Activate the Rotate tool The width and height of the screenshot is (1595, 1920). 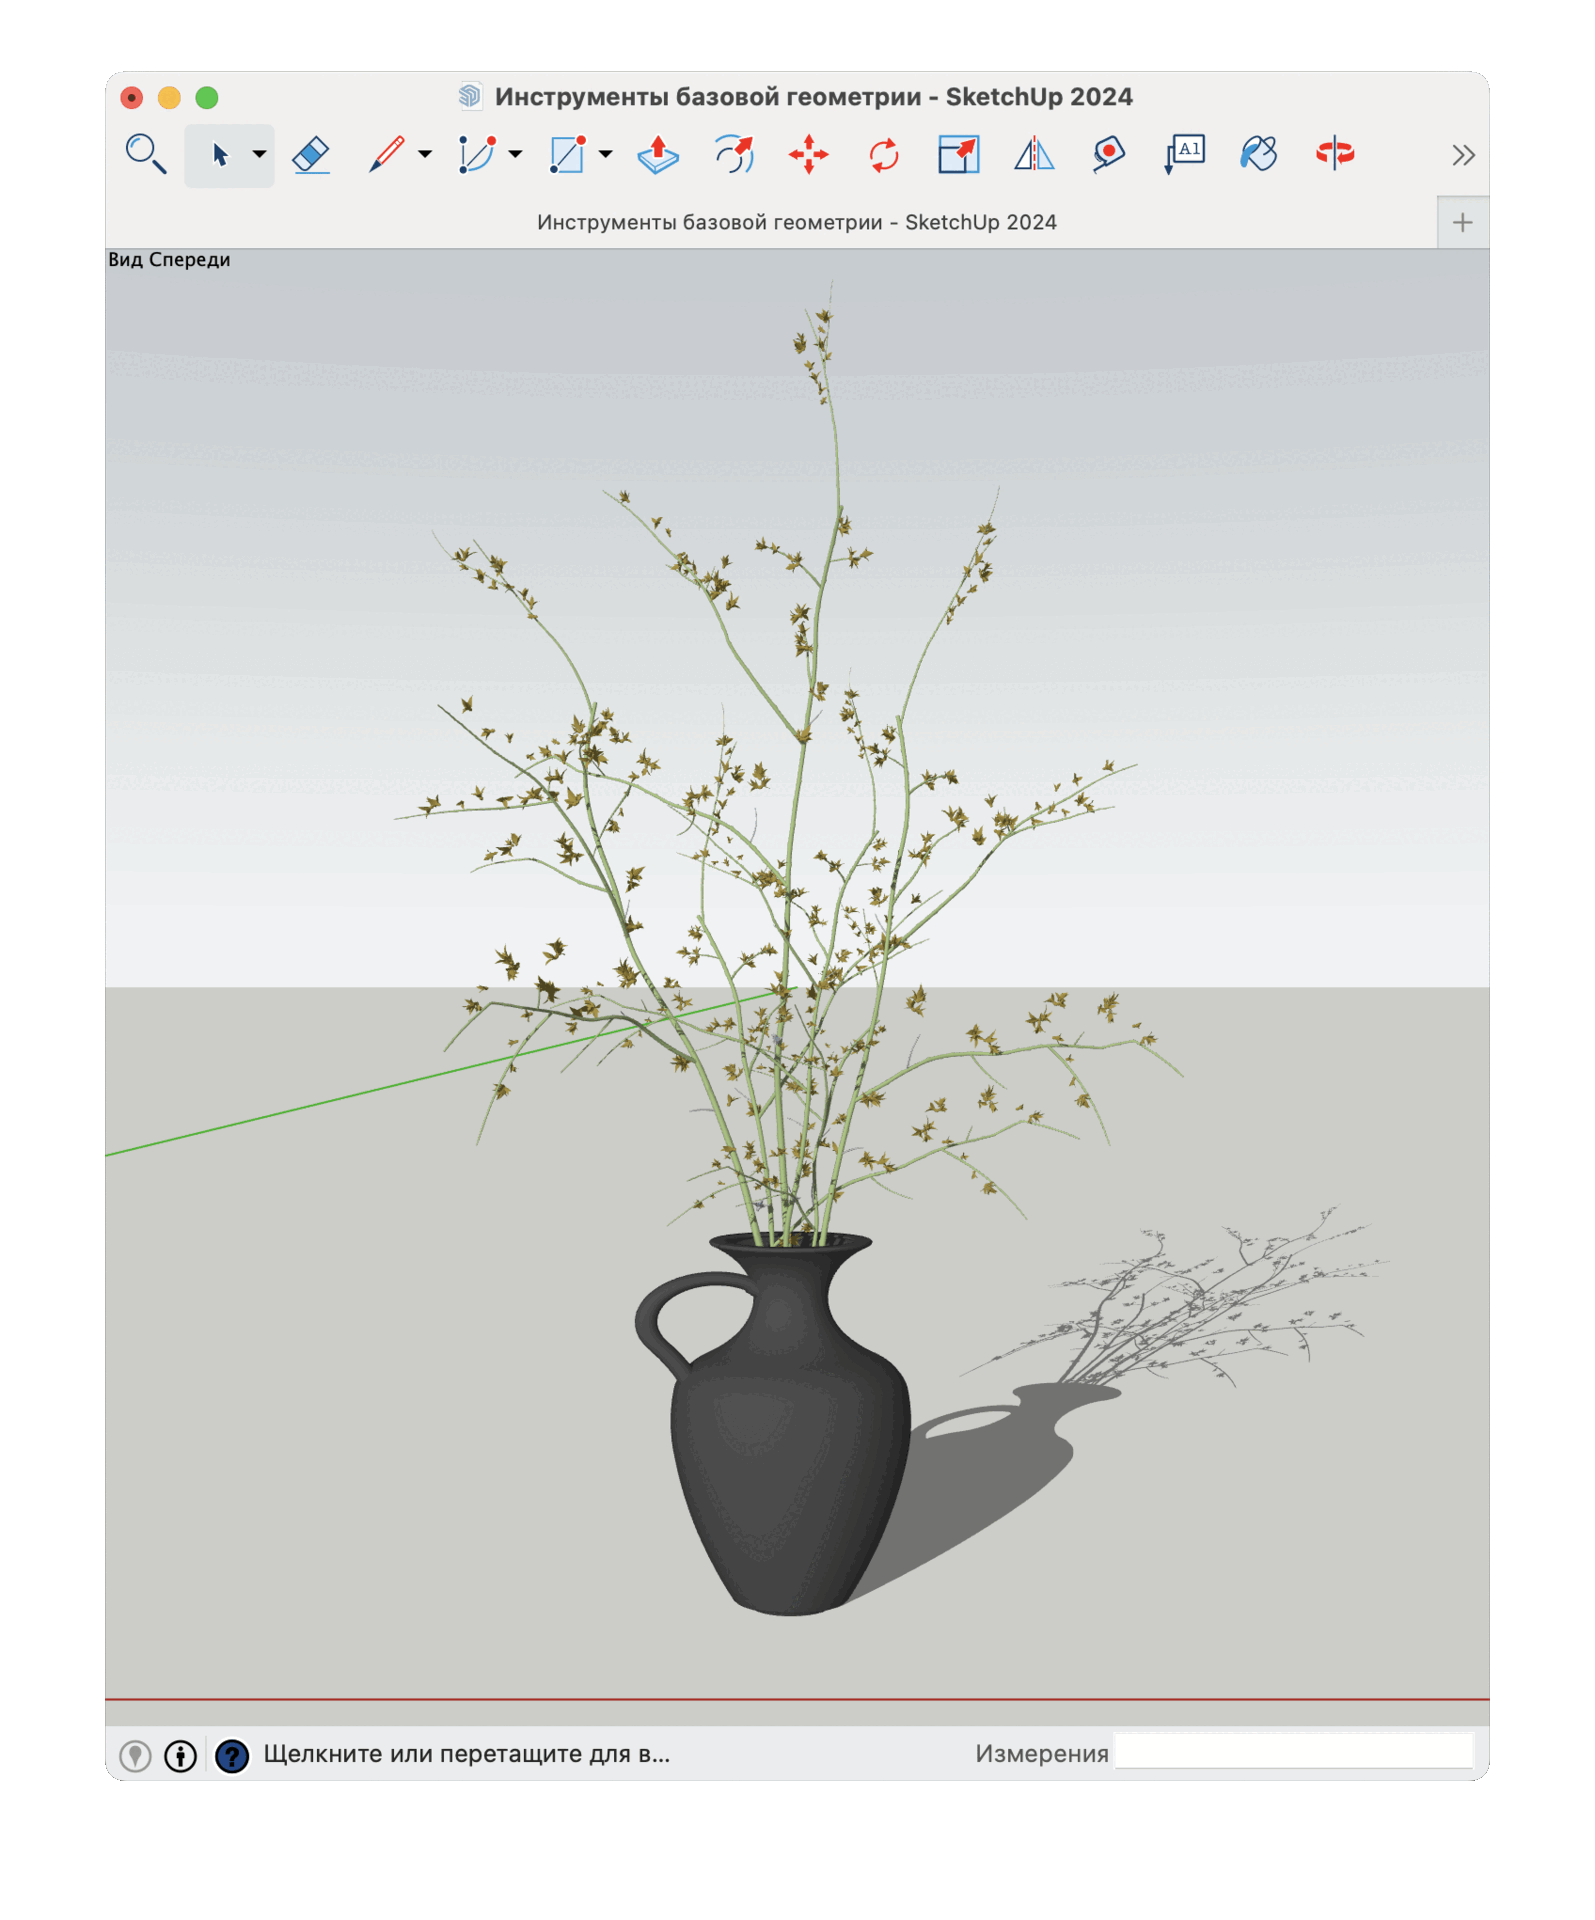click(x=884, y=155)
